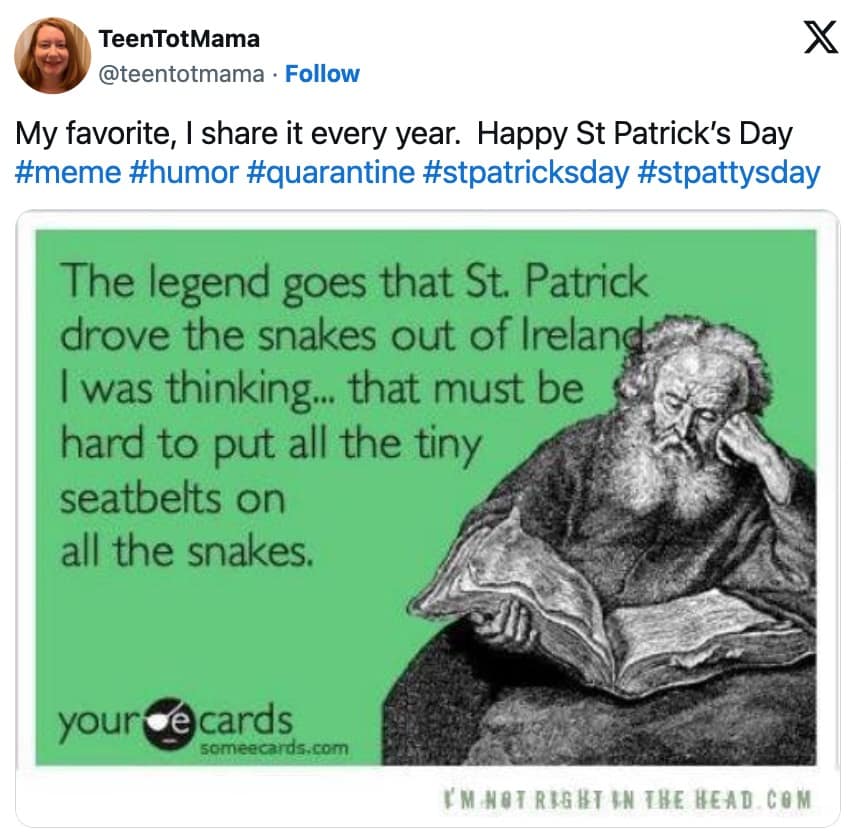Viewport: 854px width, 832px height.
Task: Open the #meme hashtag
Action: (68, 172)
